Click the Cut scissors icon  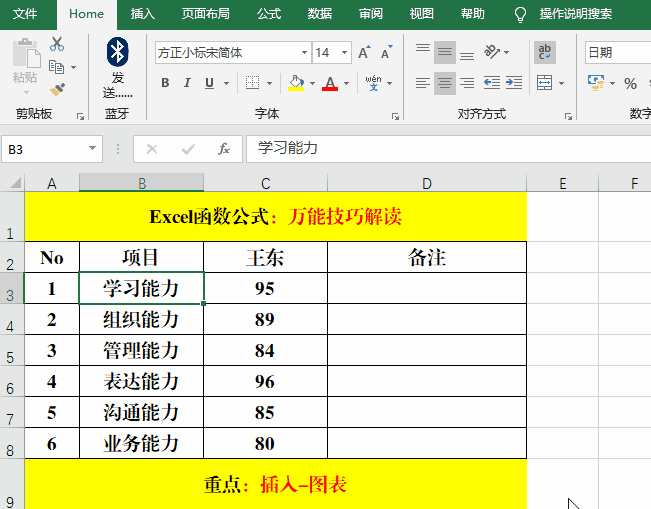tap(57, 44)
